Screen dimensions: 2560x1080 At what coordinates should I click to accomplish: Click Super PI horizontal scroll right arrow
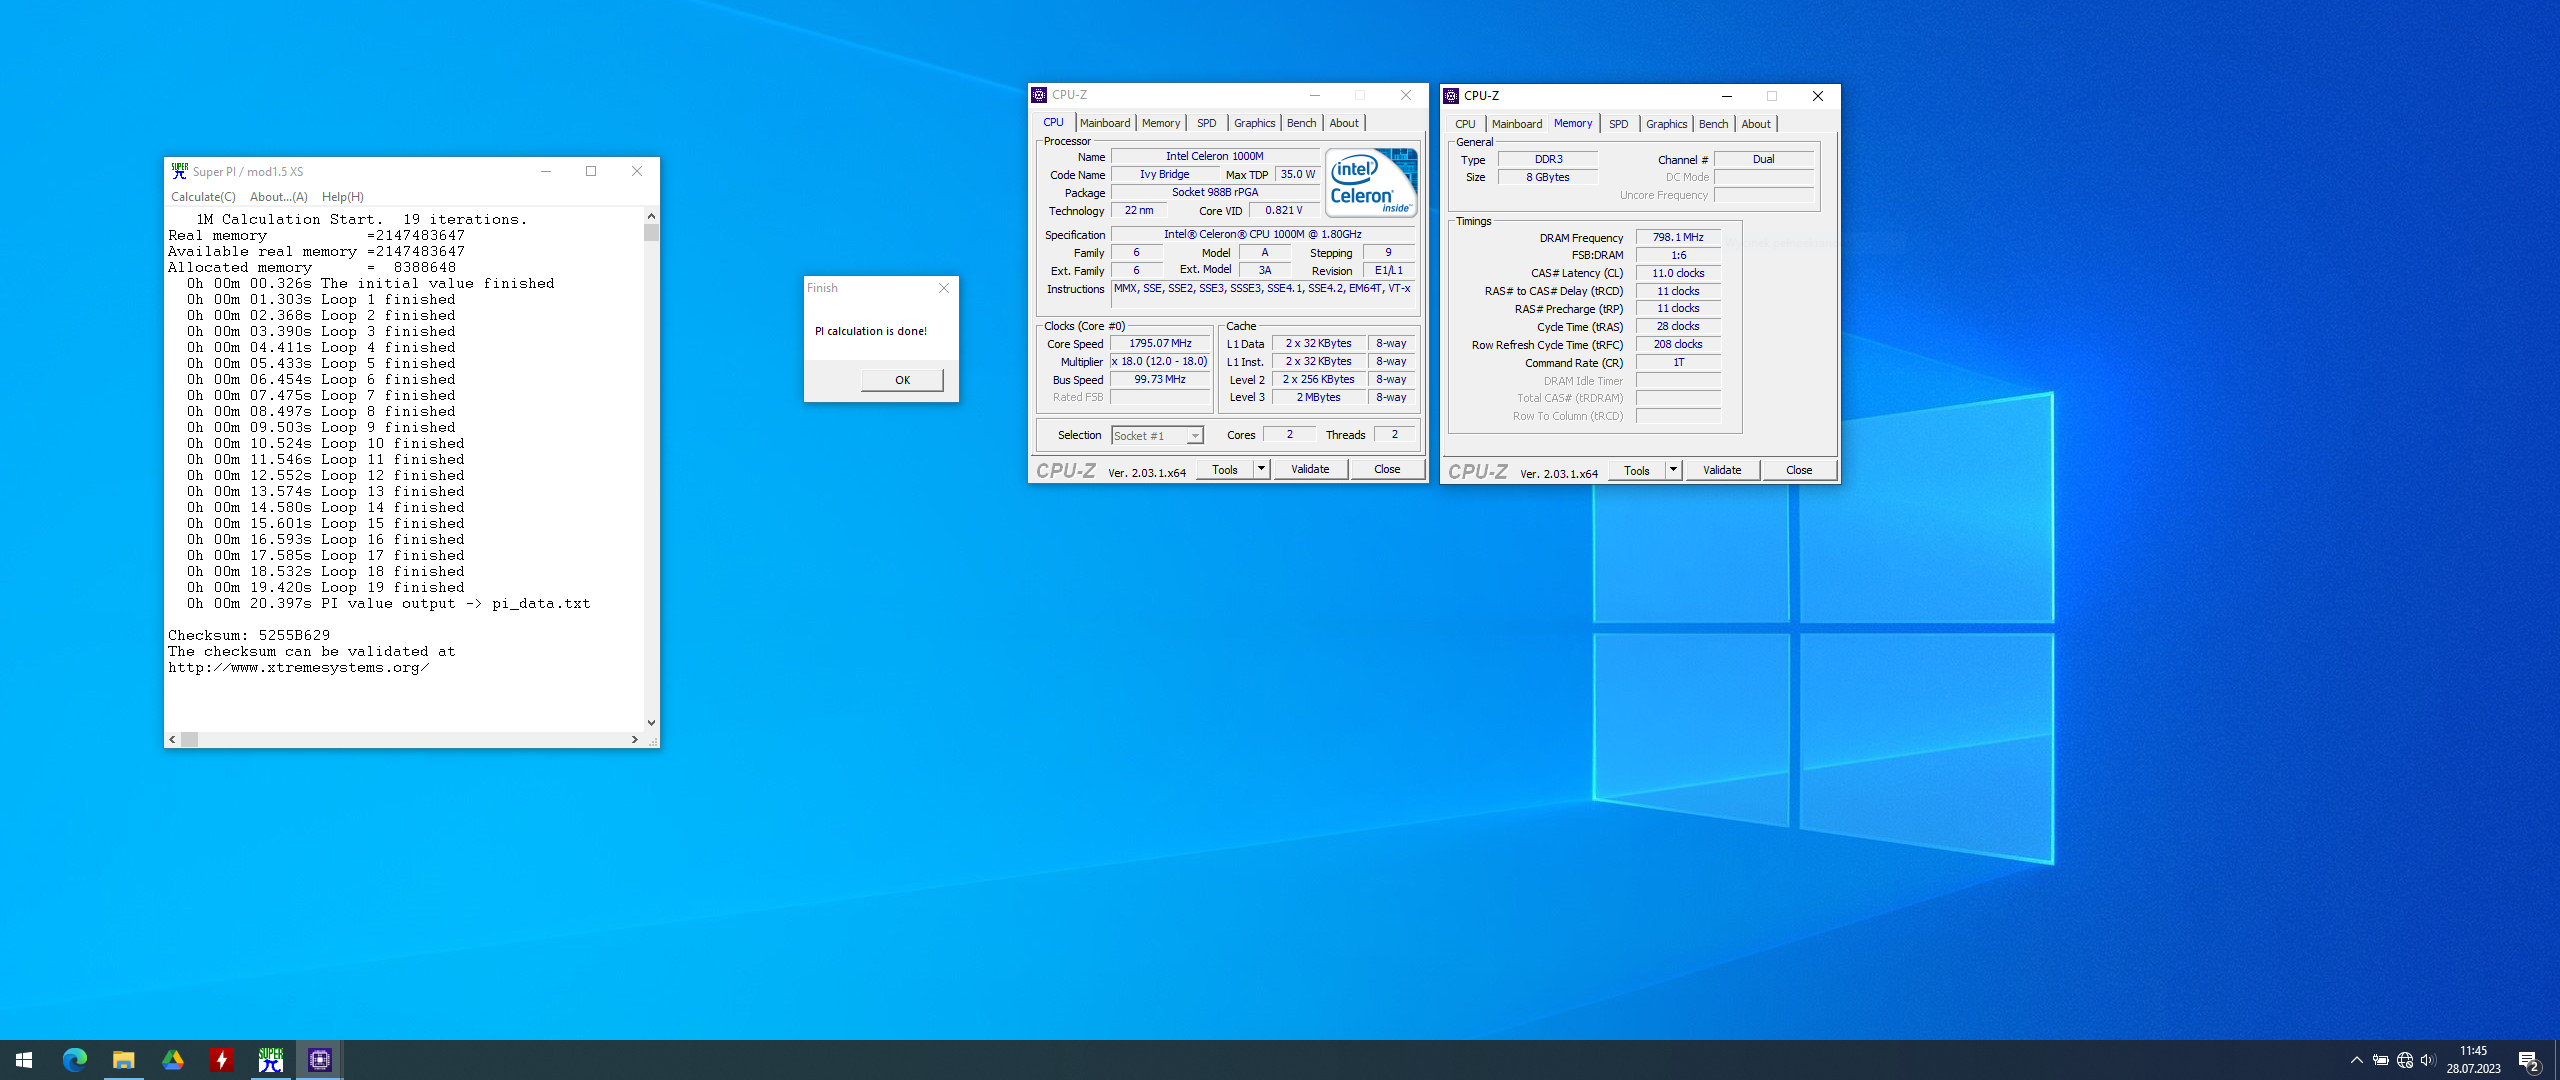pos(634,740)
